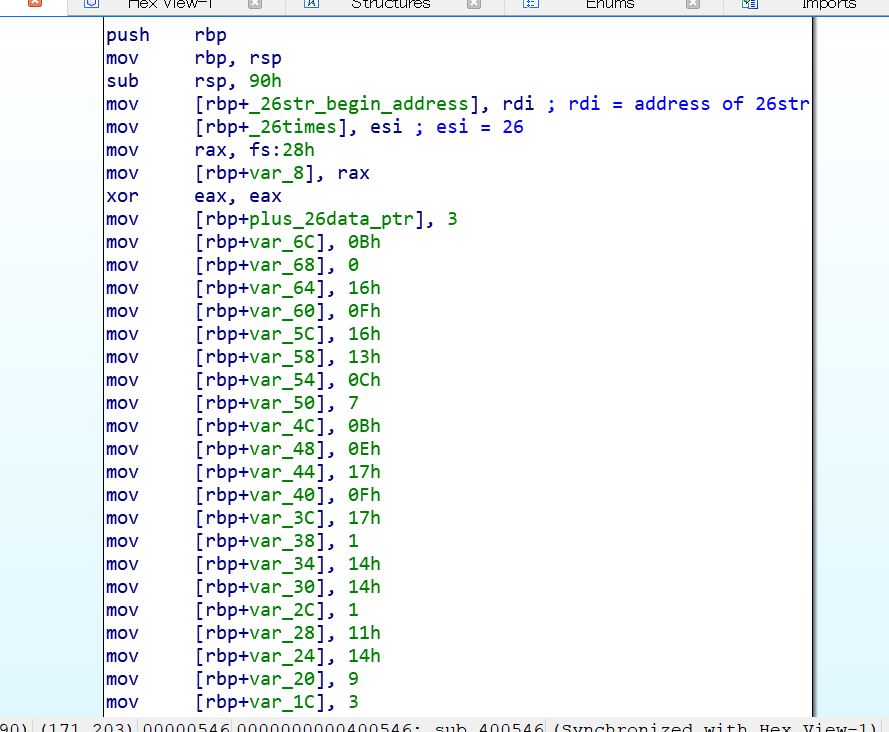The height and width of the screenshot is (732, 889).
Task: Click the 'rbp, rsp' operands
Action: 238,58
